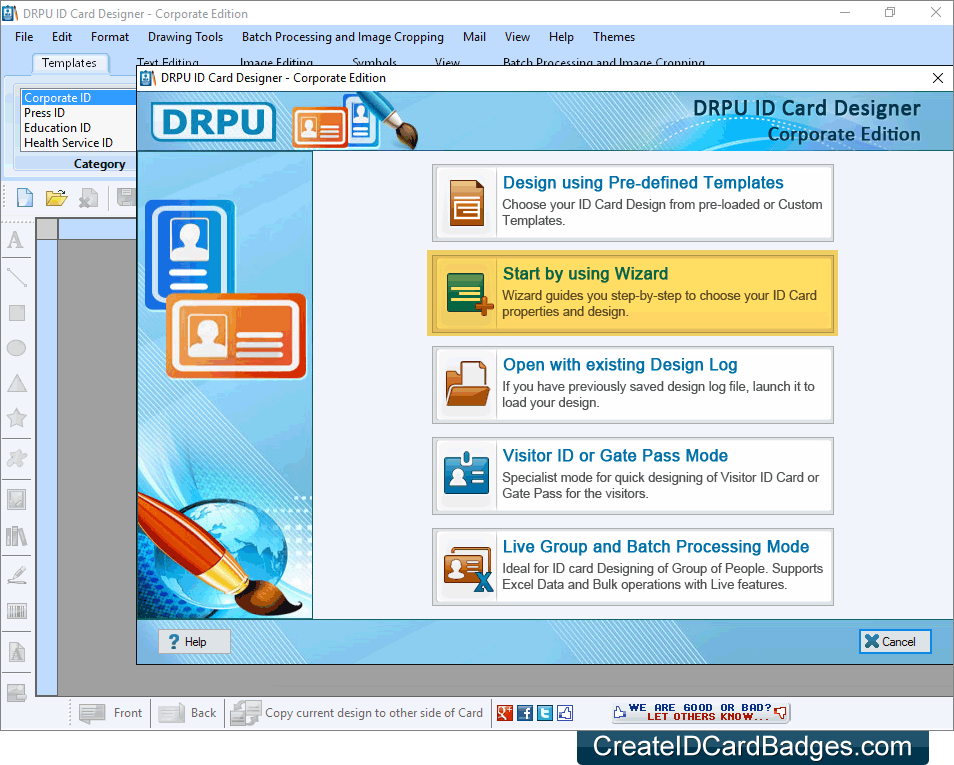Pick the puzzle-piece symbol tool
This screenshot has width=954, height=765.
click(16, 458)
